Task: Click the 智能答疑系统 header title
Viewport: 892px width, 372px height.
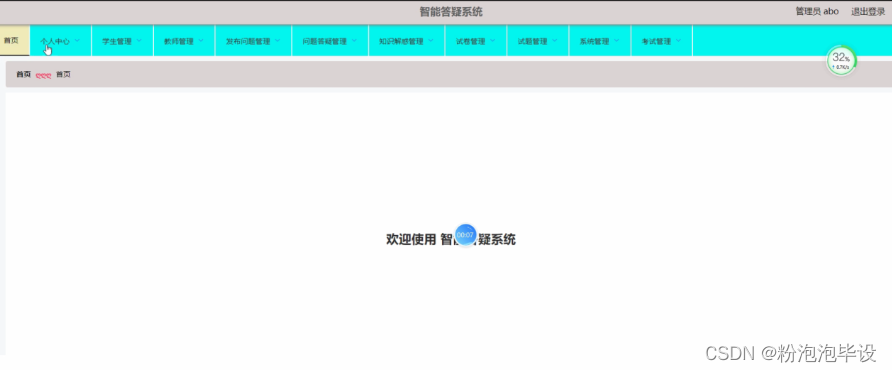Action: (x=451, y=12)
